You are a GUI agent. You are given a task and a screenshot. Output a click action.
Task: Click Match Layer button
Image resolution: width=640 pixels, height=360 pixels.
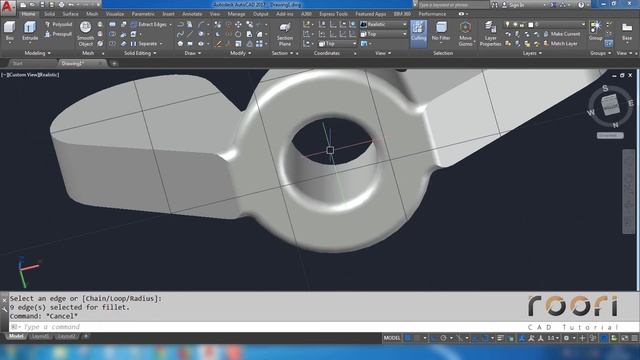560,44
